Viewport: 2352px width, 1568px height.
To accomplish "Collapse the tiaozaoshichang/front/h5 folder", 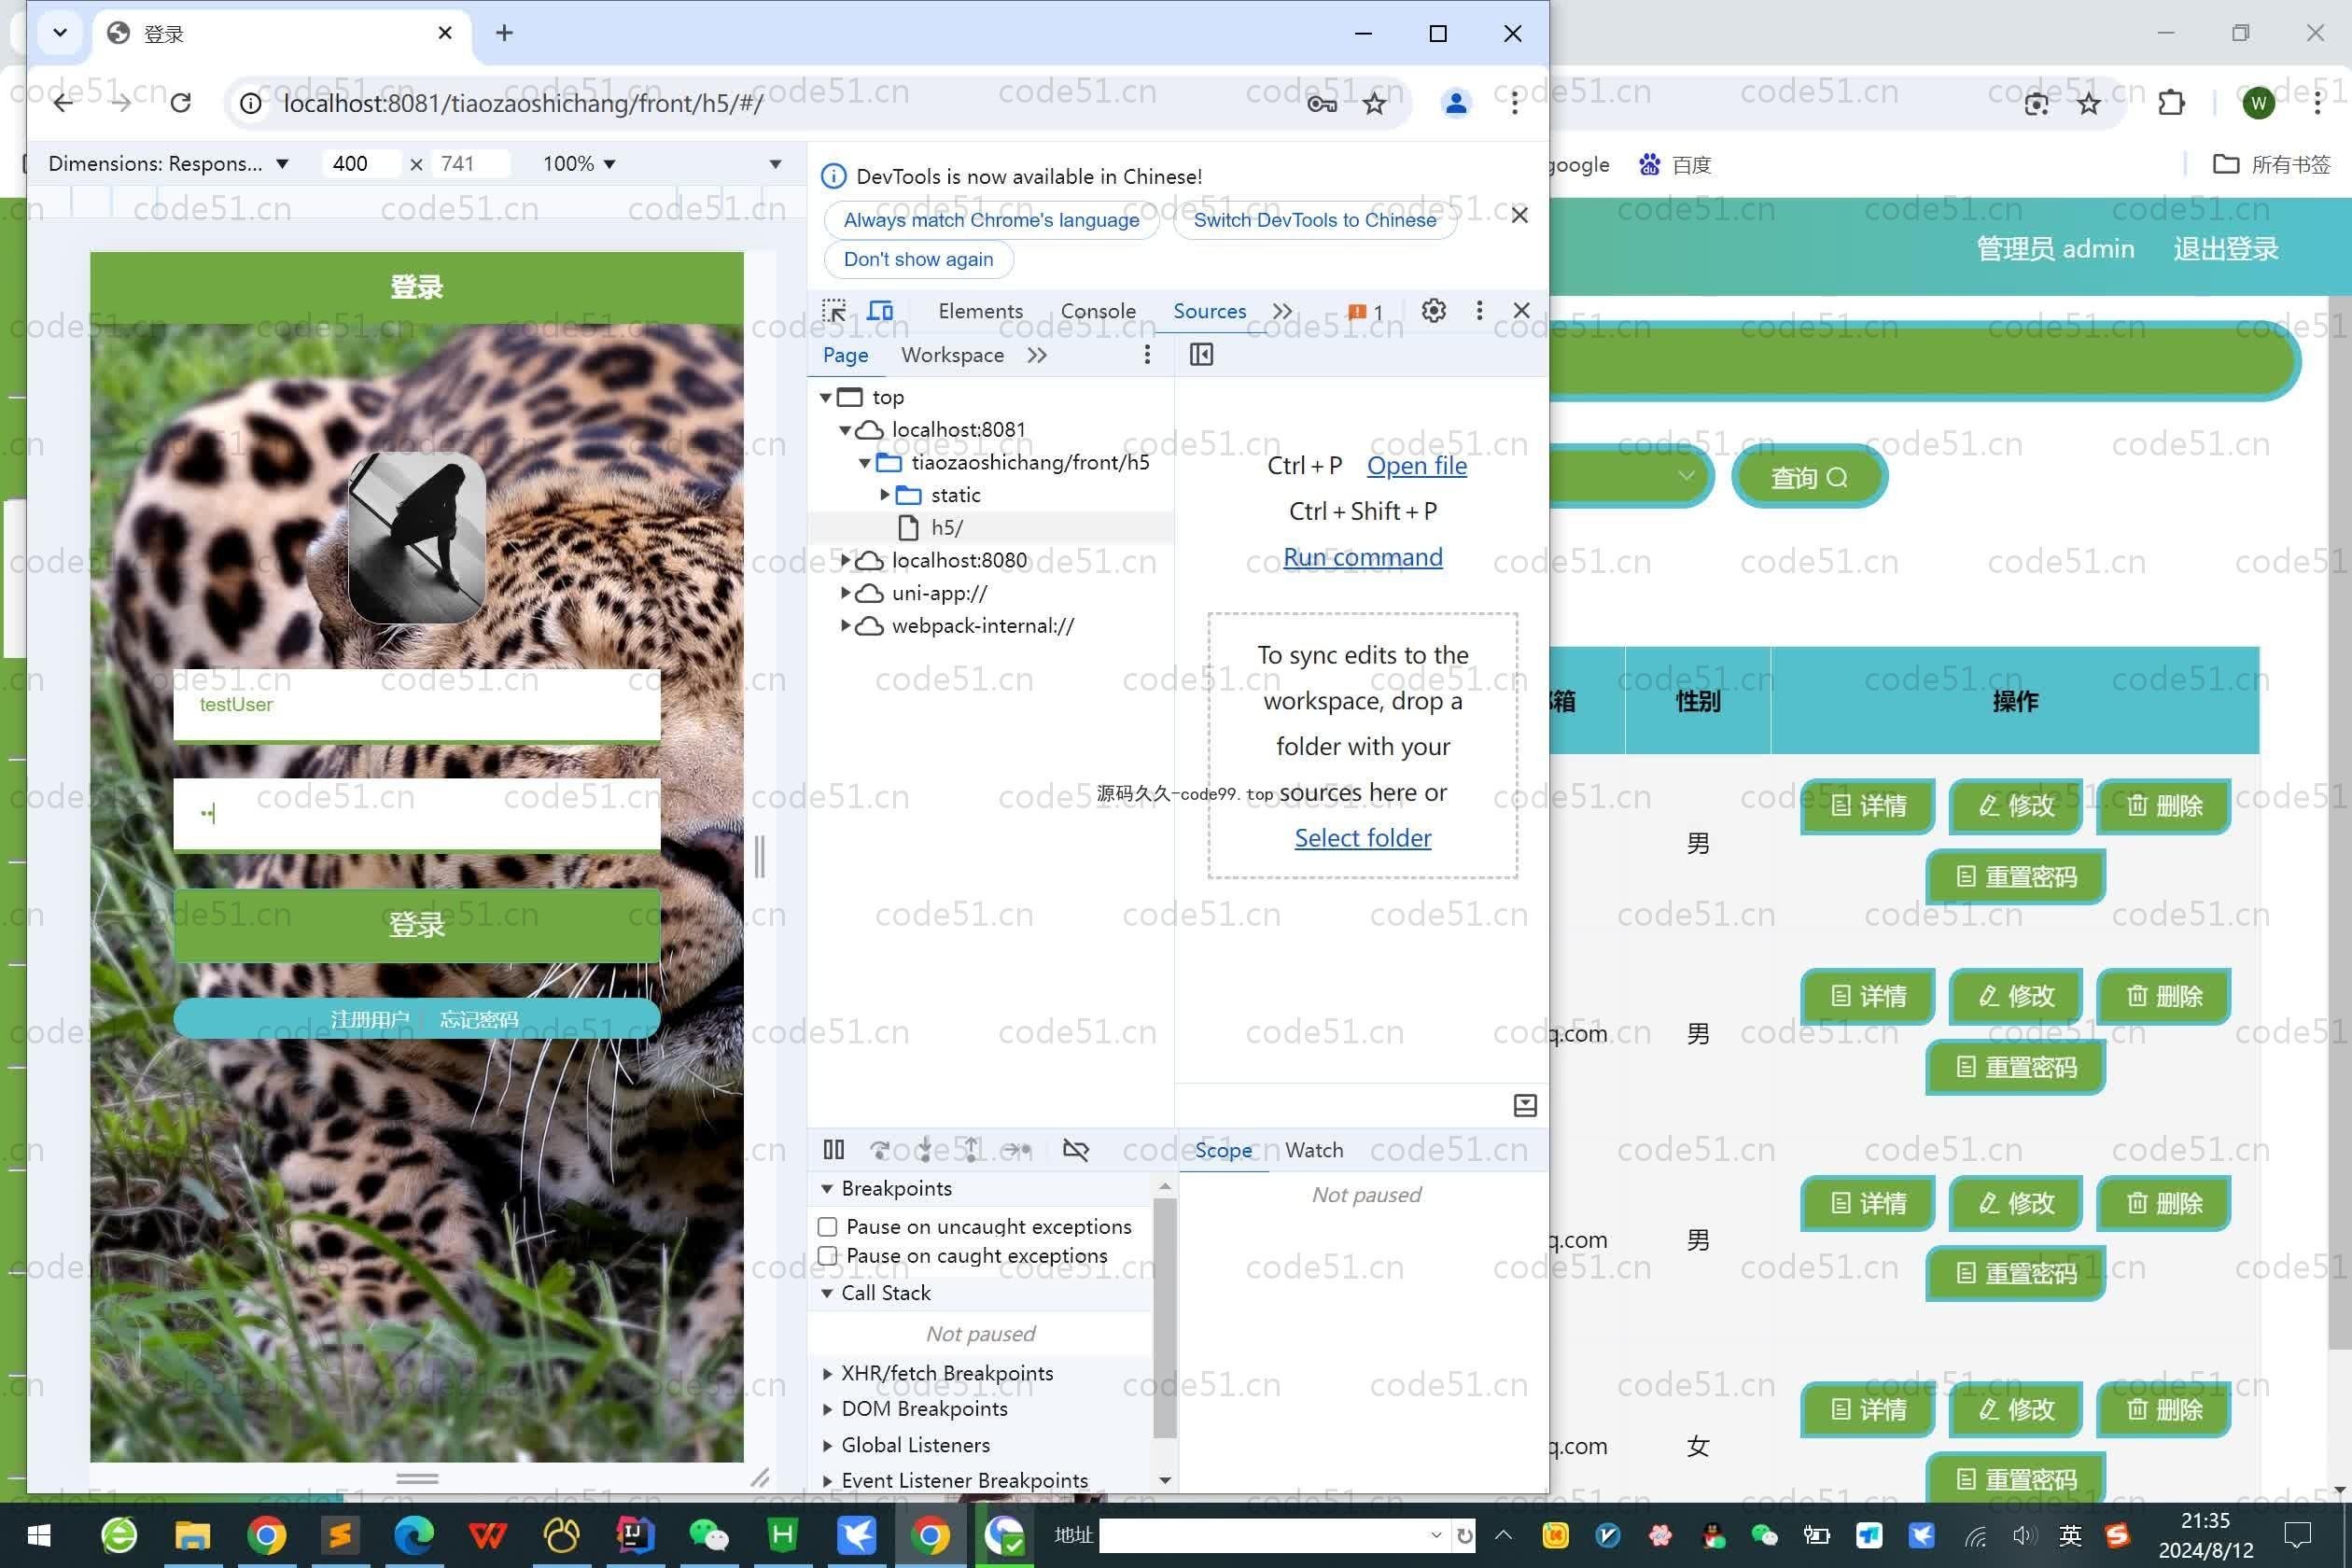I will coord(865,463).
